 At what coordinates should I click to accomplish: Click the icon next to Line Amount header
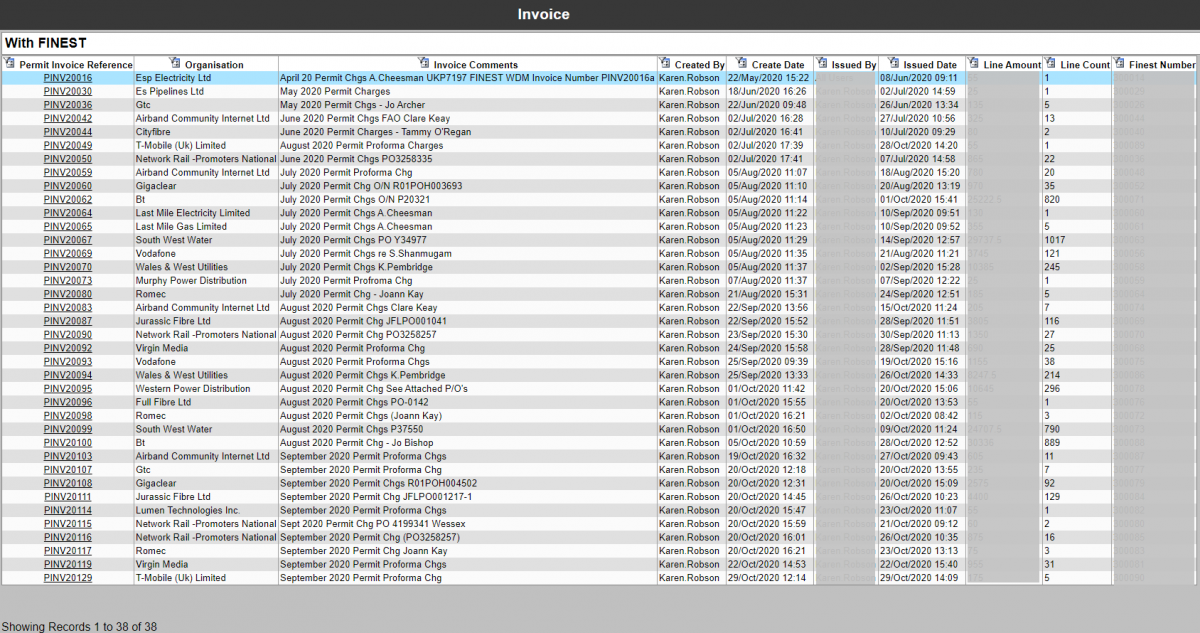click(x=973, y=64)
